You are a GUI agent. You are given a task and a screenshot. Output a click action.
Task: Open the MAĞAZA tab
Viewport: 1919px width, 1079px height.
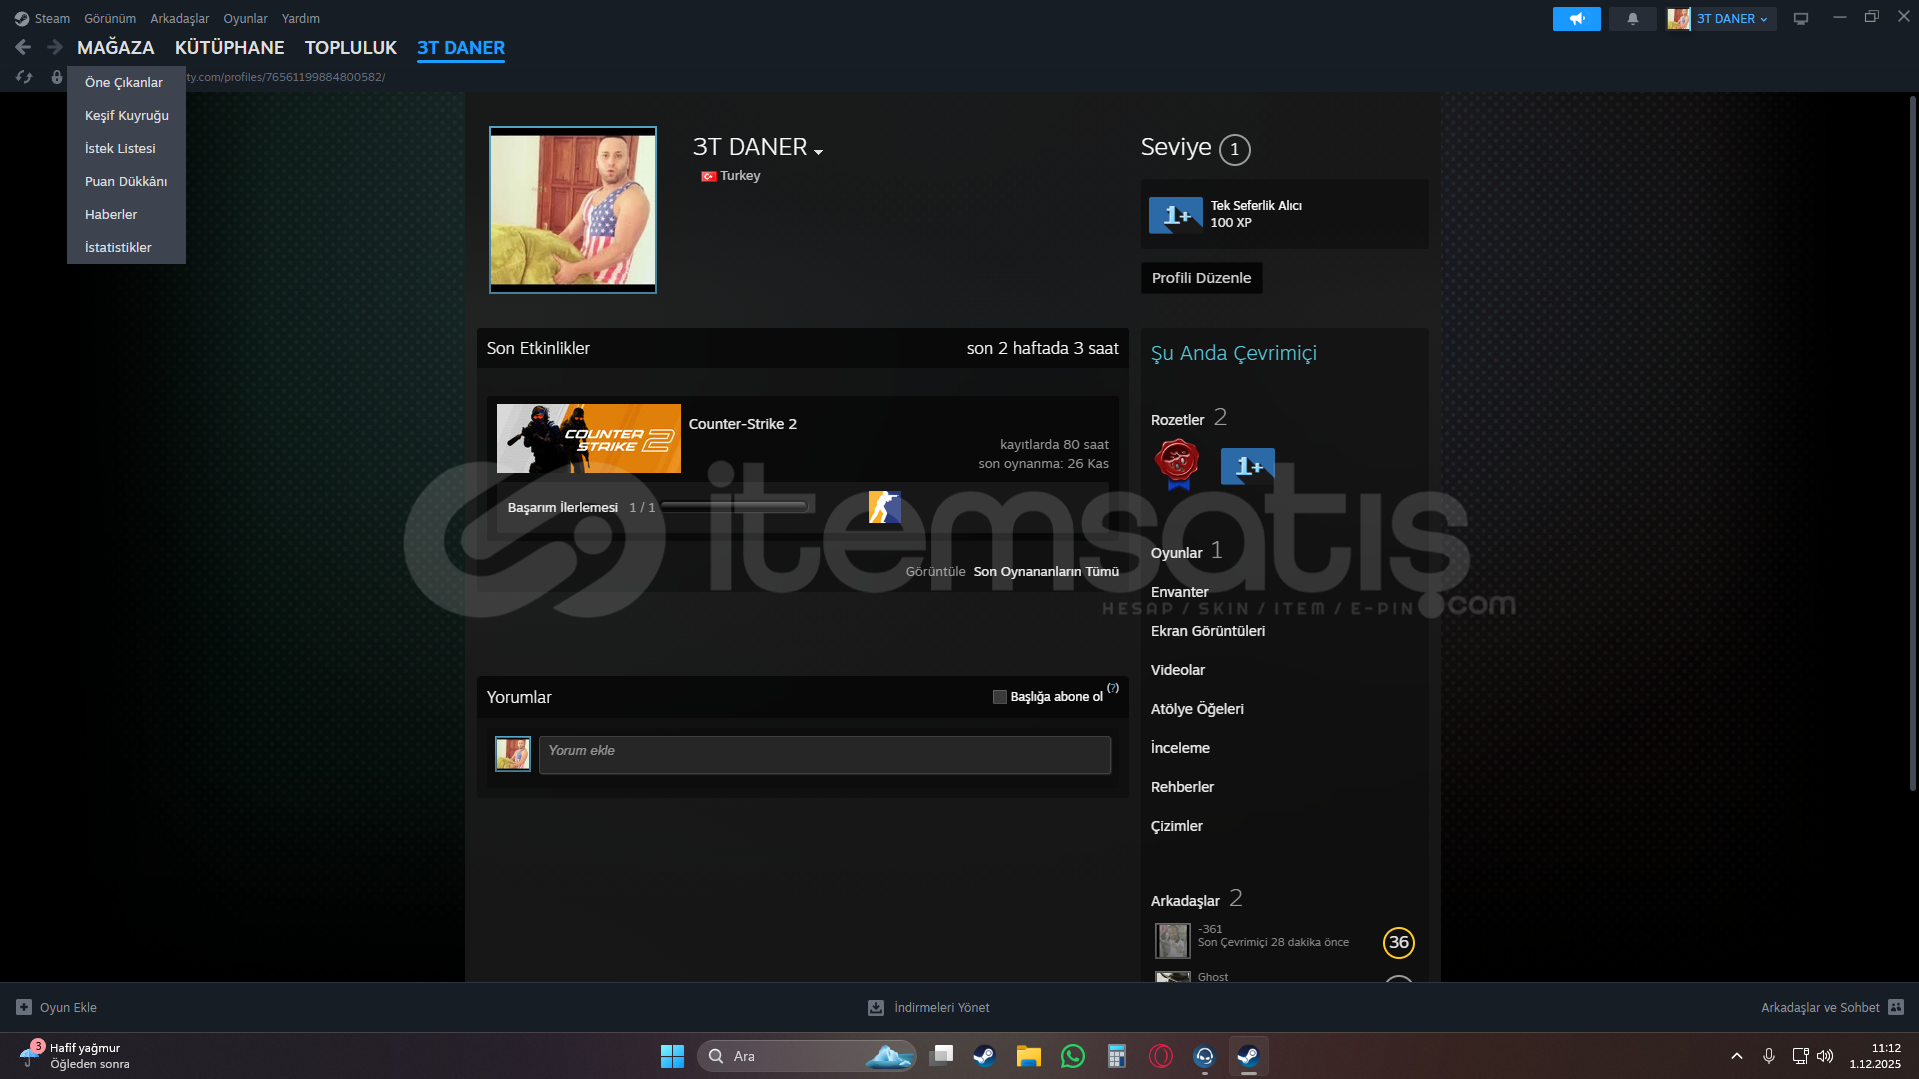(116, 47)
